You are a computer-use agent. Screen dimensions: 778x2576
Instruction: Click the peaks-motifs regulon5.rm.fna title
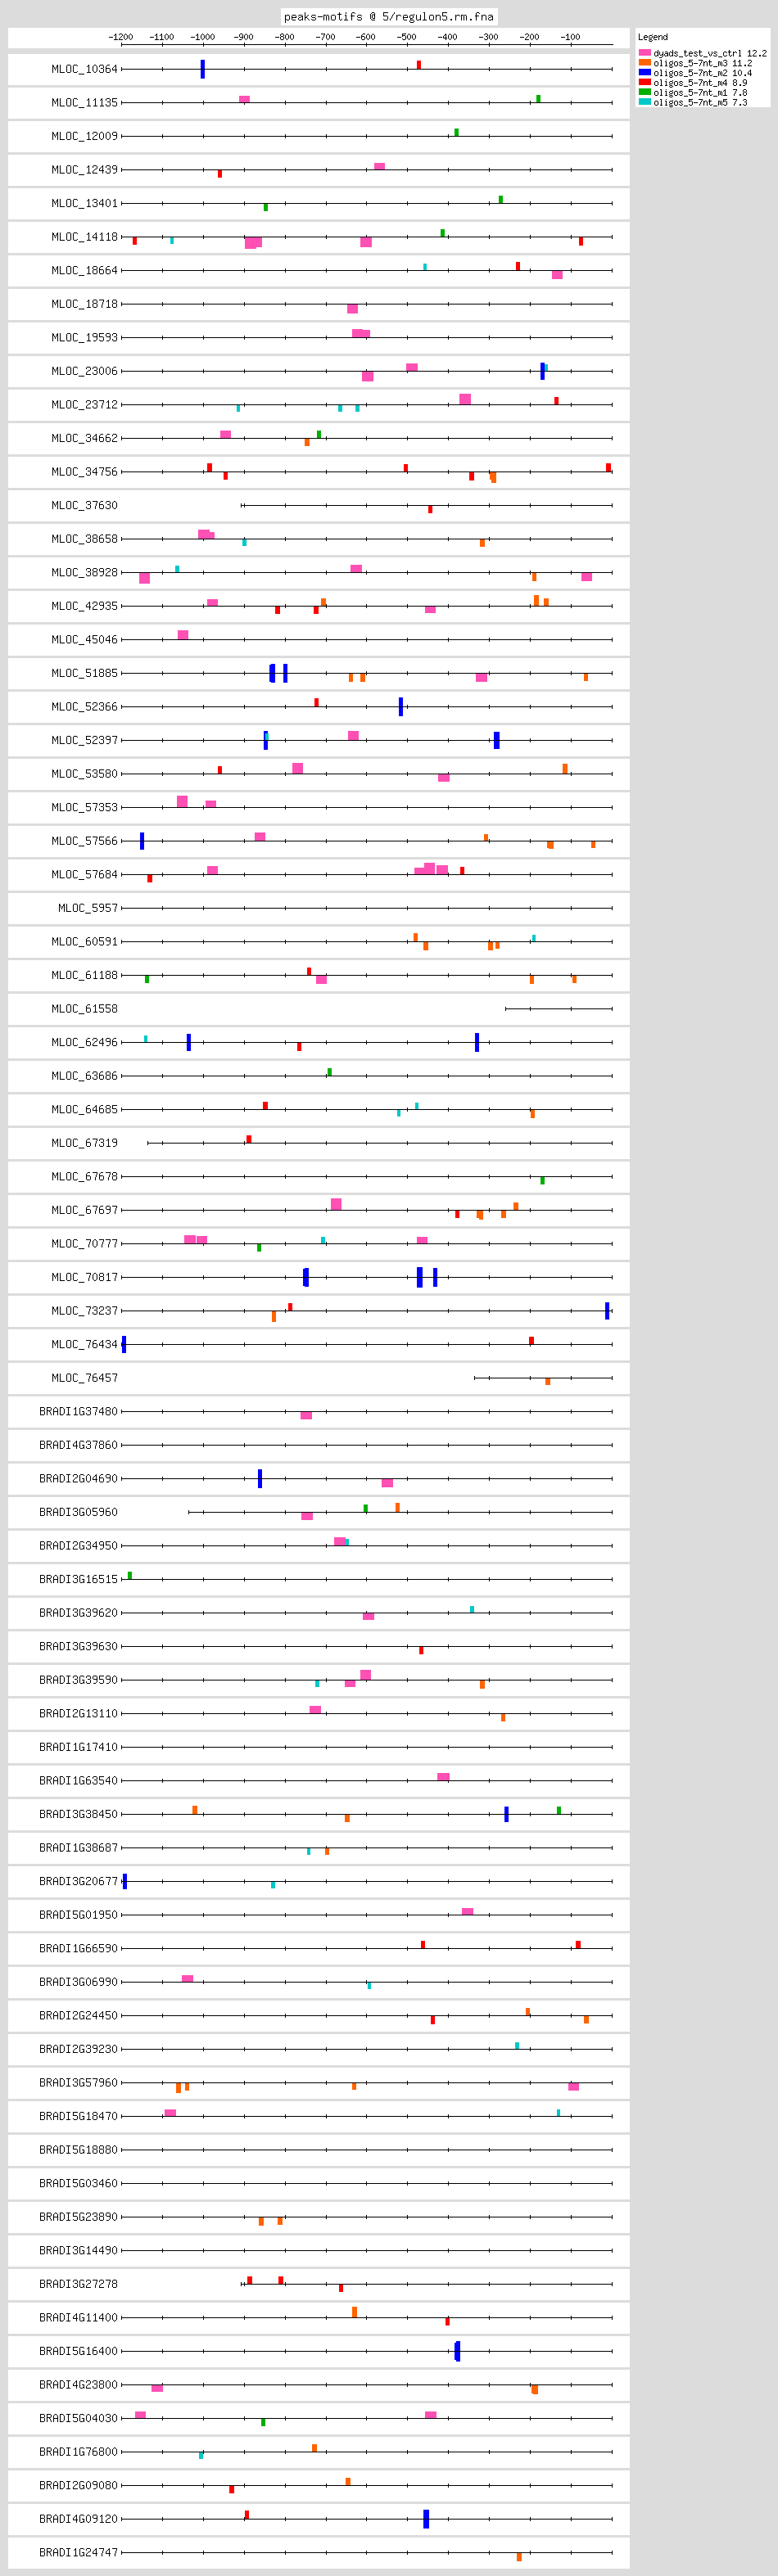(388, 16)
